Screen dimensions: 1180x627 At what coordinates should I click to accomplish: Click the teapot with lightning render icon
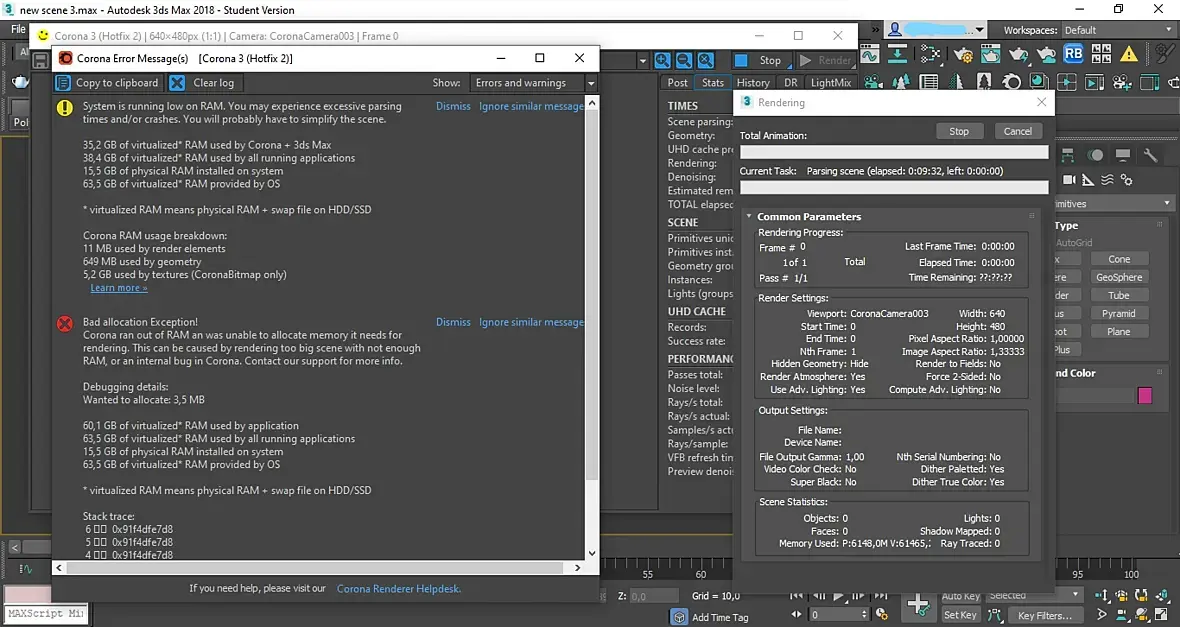(1017, 55)
